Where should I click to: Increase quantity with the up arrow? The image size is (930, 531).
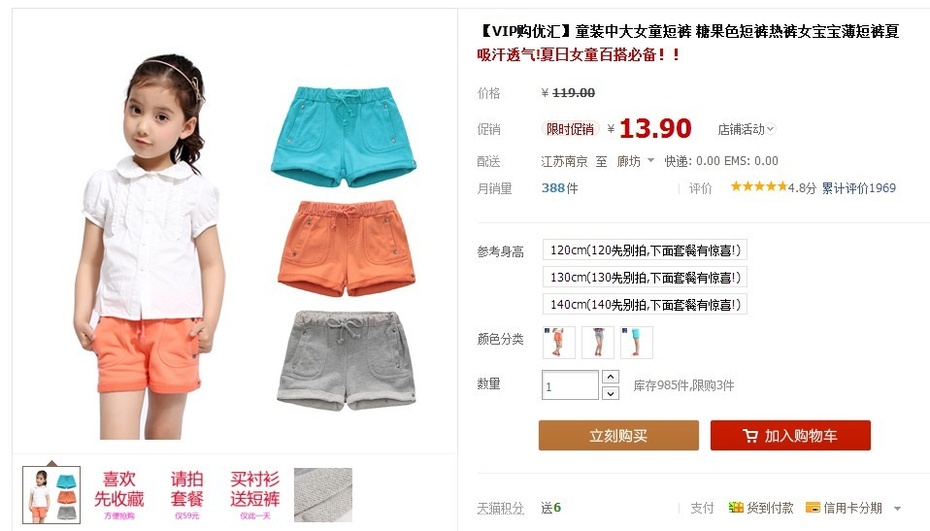coord(610,377)
